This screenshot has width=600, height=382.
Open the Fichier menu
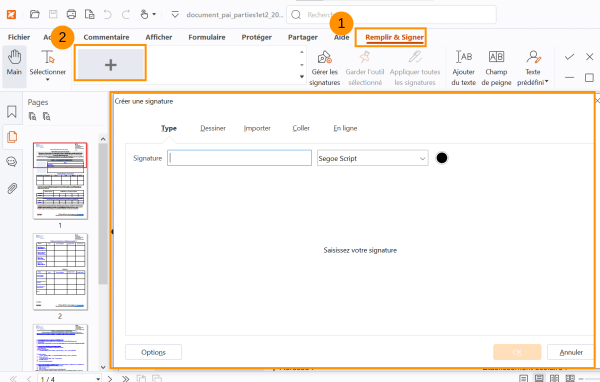point(19,37)
